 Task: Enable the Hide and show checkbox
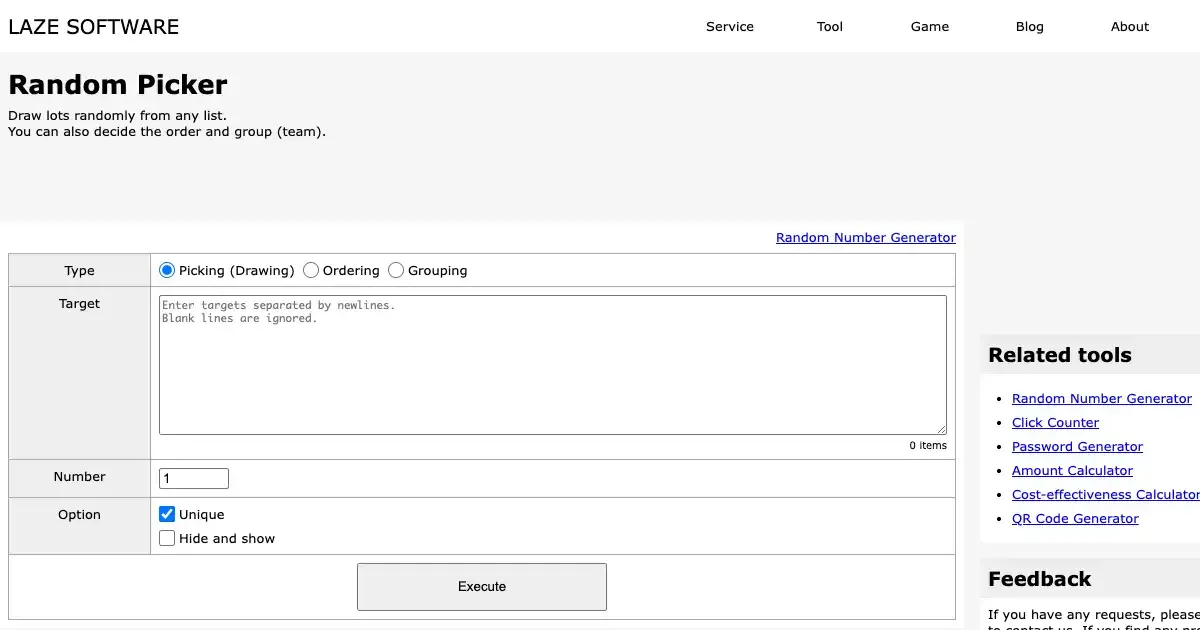[167, 538]
